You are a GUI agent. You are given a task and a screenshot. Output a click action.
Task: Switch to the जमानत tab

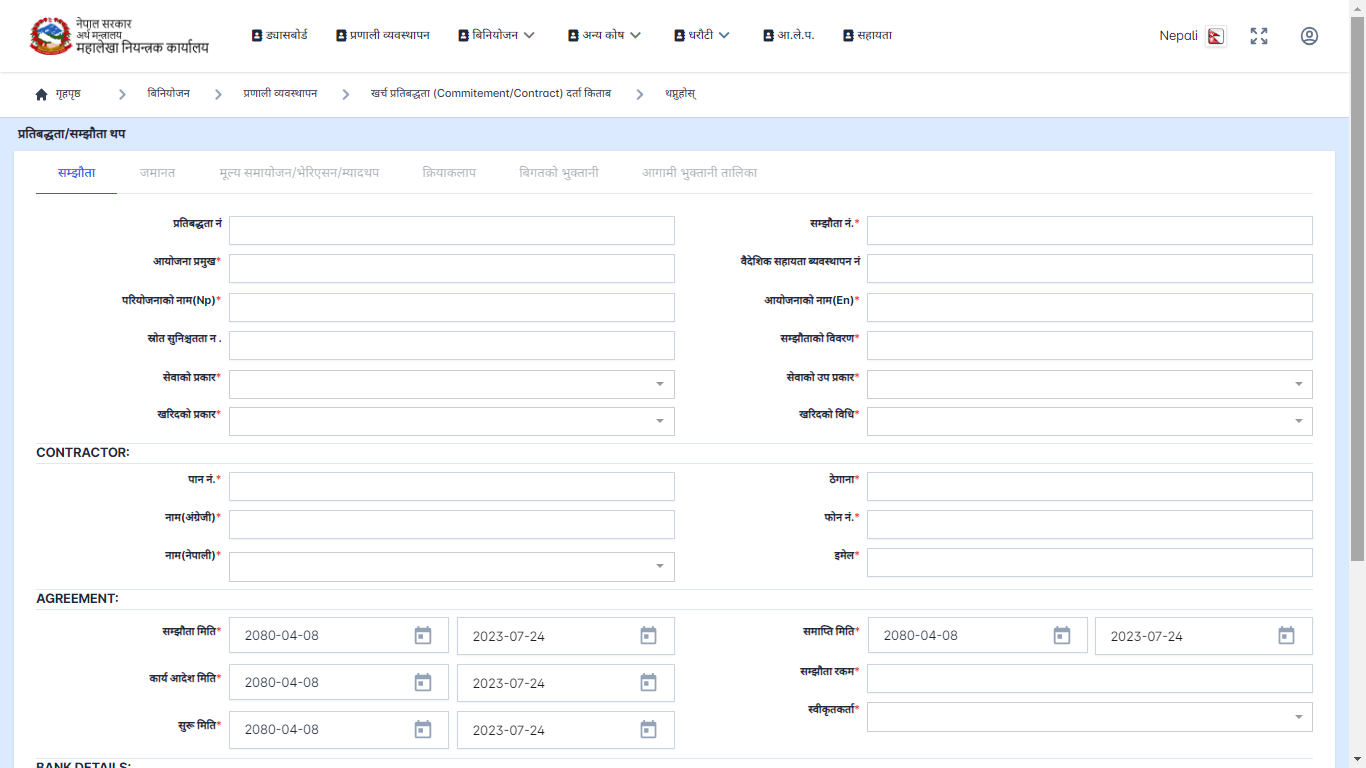coord(157,173)
